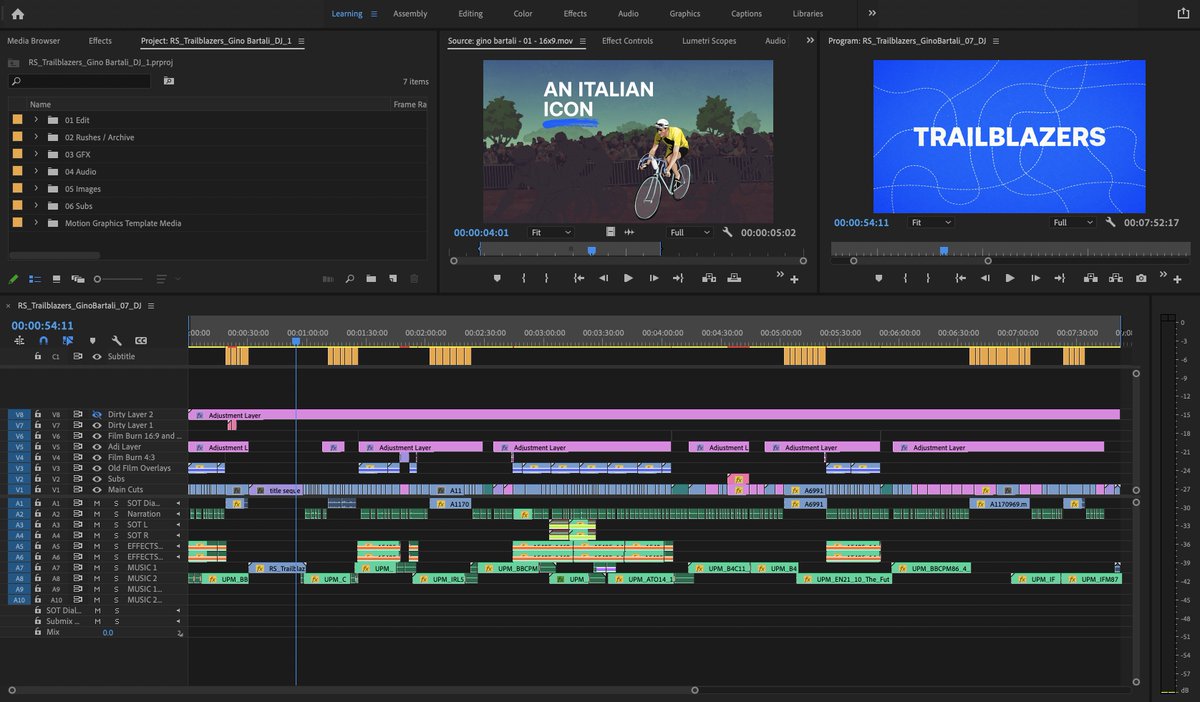The height and width of the screenshot is (702, 1200).
Task: Open Source monitor Full resolution dropdown
Action: pyautogui.click(x=689, y=232)
